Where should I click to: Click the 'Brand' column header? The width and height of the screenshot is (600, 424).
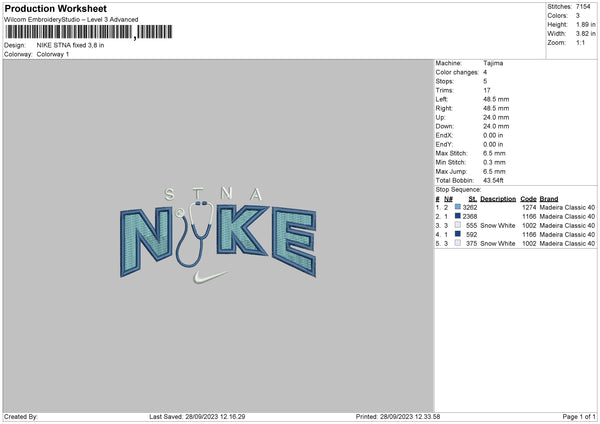549,199
